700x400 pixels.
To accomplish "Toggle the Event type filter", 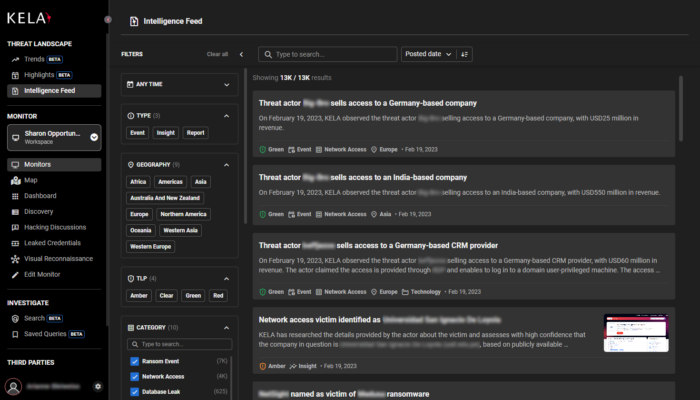I will pos(138,133).
